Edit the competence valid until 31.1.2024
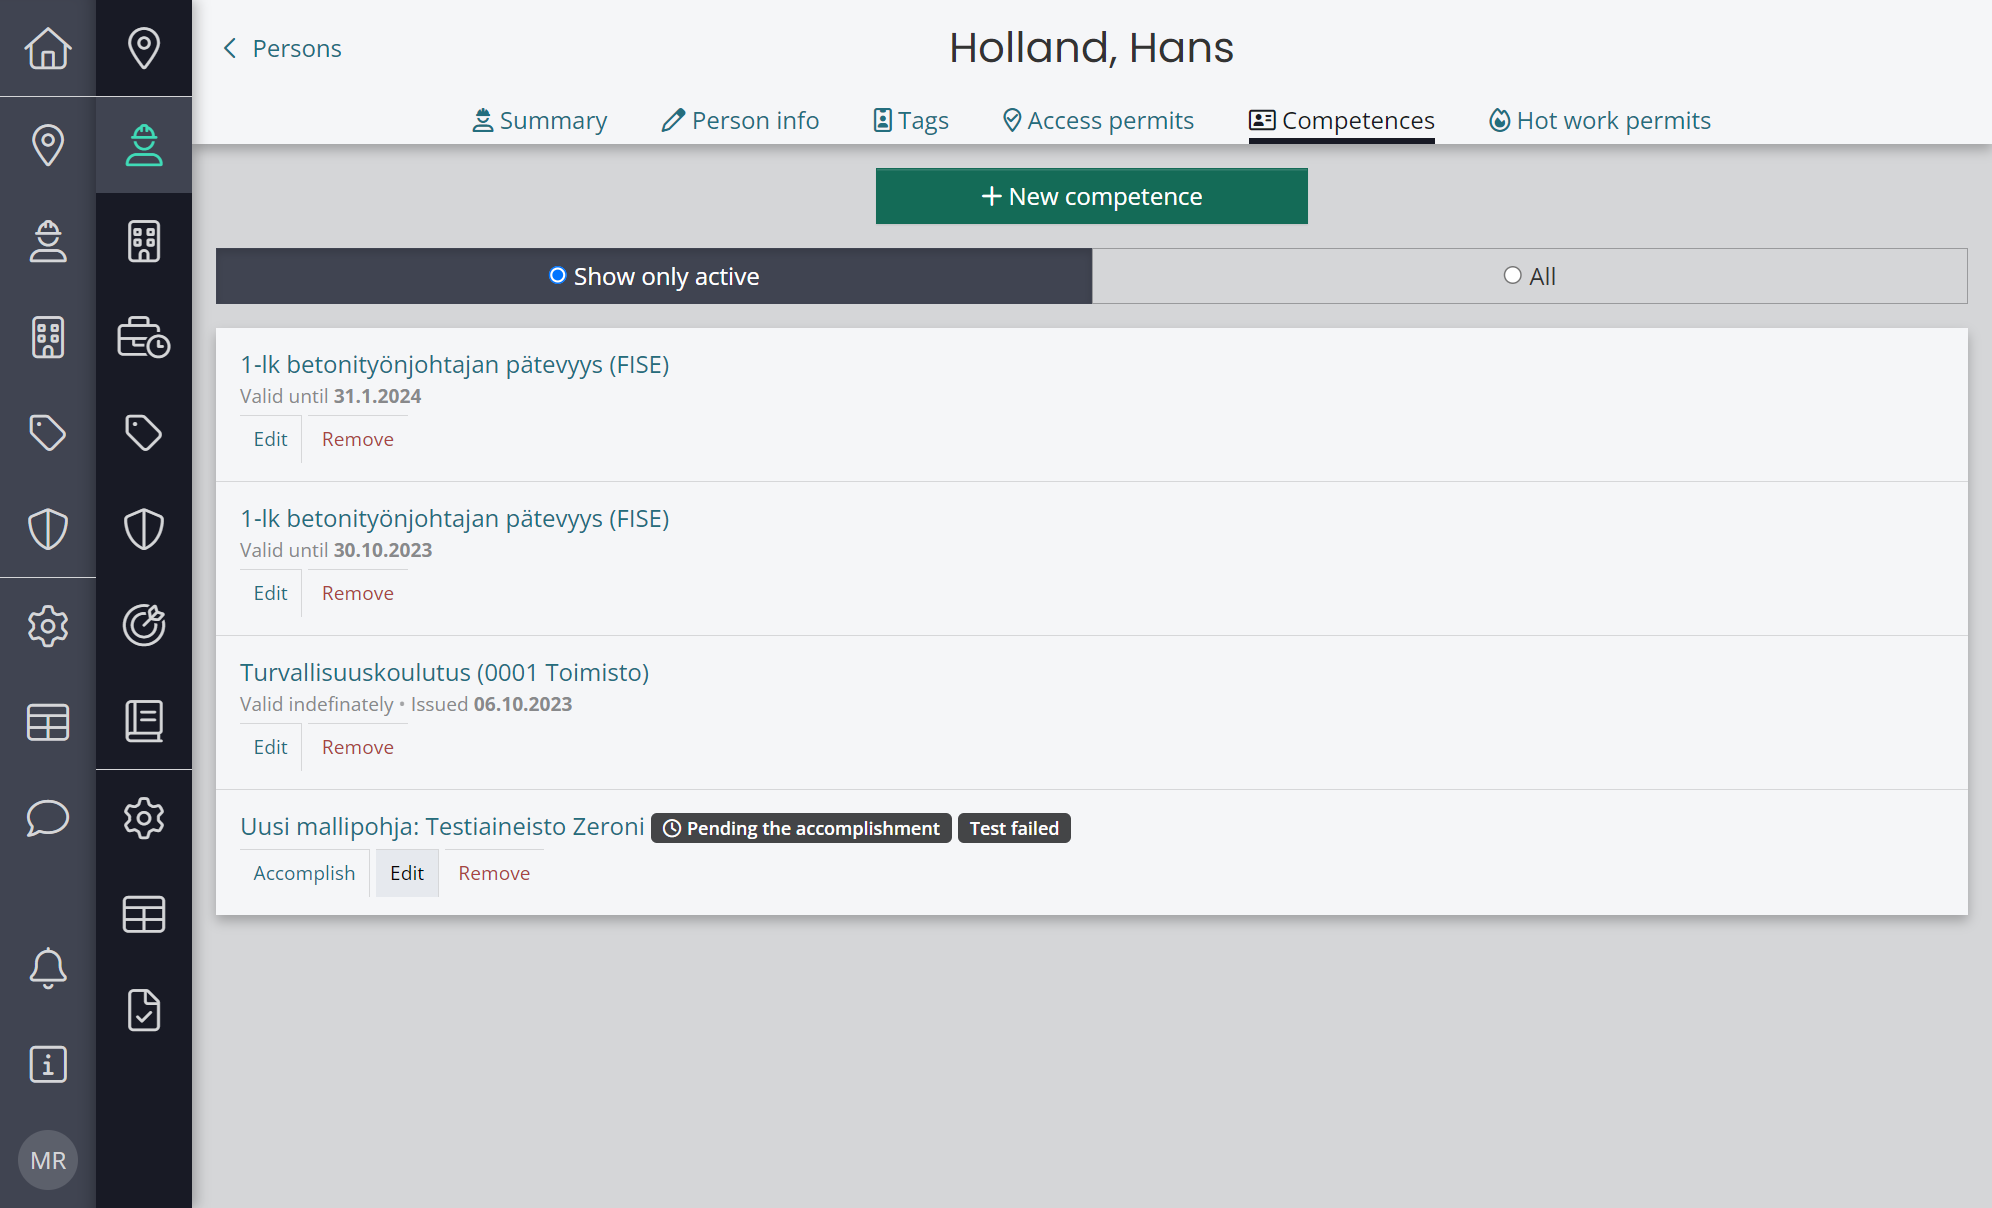Viewport: 1992px width, 1208px height. (x=270, y=439)
